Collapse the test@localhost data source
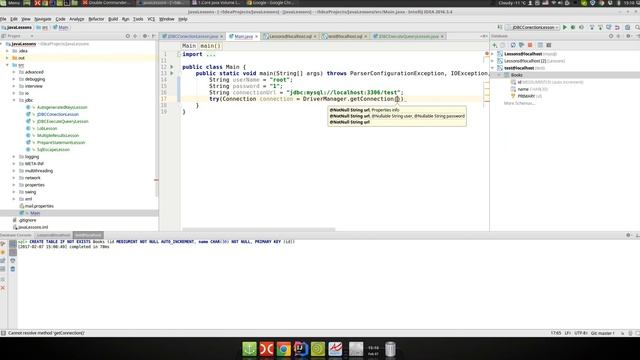This screenshot has width=640, height=360. (493, 68)
